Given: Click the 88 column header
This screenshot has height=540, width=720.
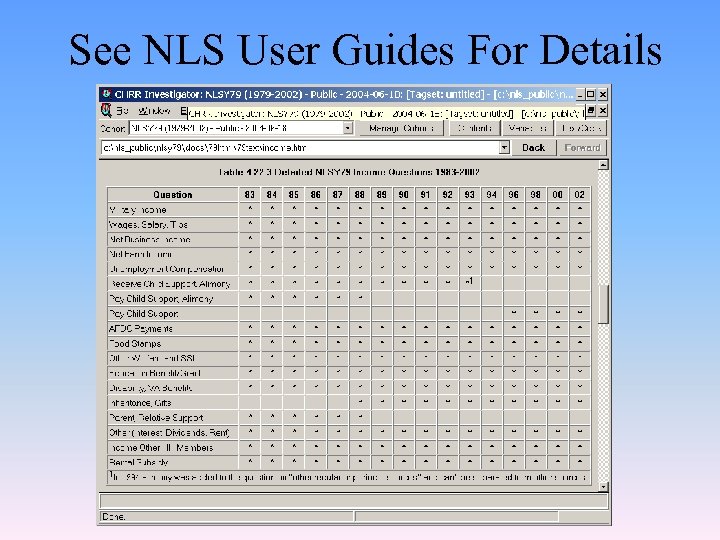Looking at the screenshot, I should (360, 195).
